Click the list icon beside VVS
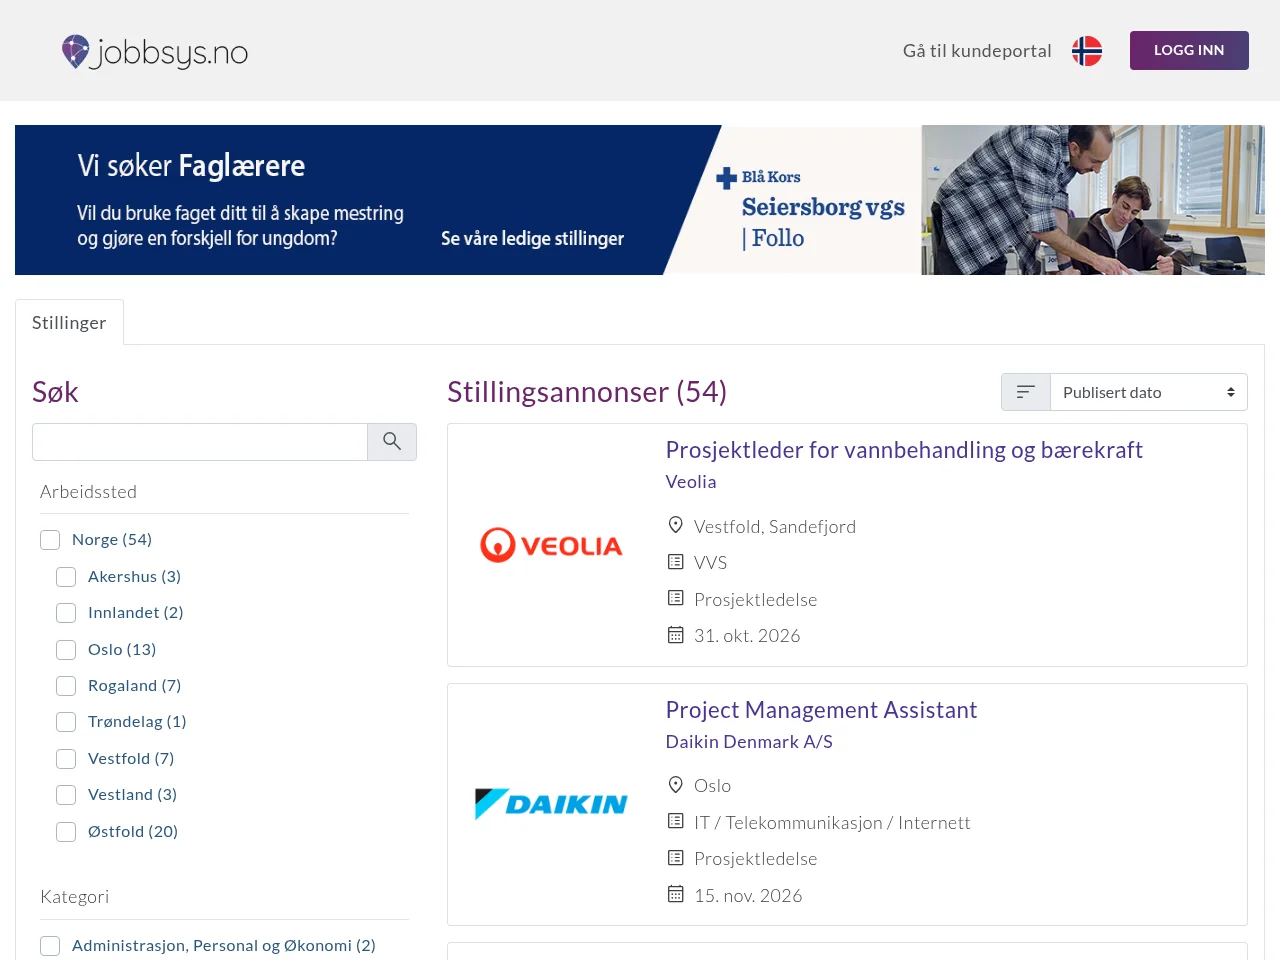This screenshot has height=960, width=1280. (x=676, y=562)
